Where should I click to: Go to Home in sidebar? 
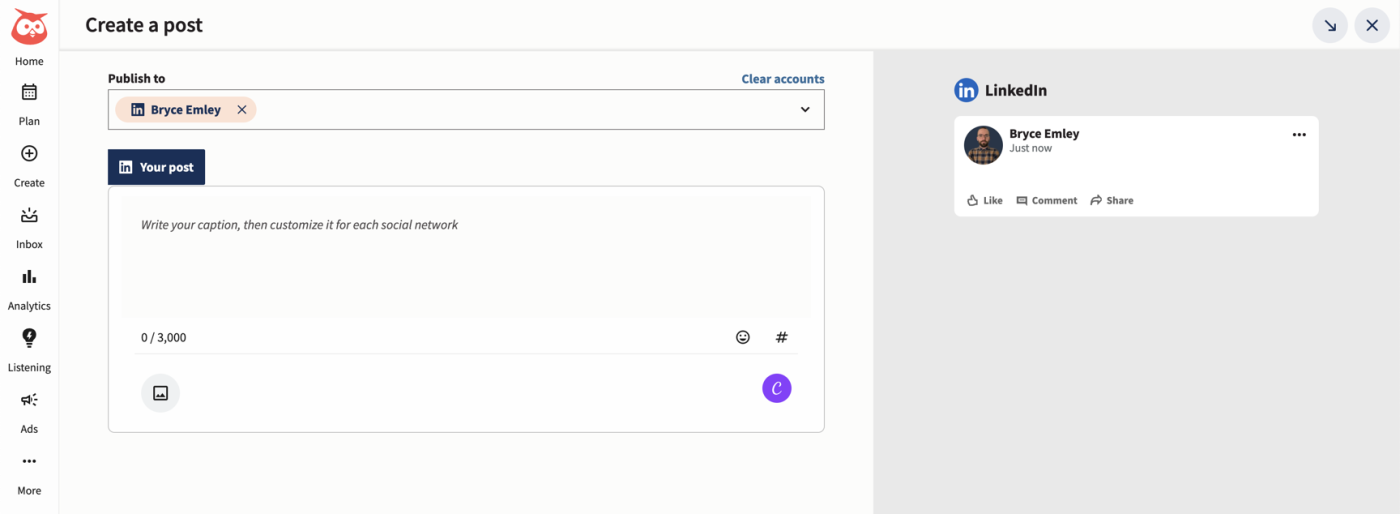(x=29, y=61)
